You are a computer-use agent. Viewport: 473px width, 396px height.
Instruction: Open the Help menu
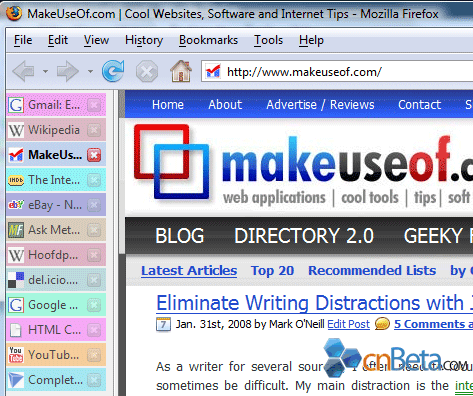pos(311,40)
